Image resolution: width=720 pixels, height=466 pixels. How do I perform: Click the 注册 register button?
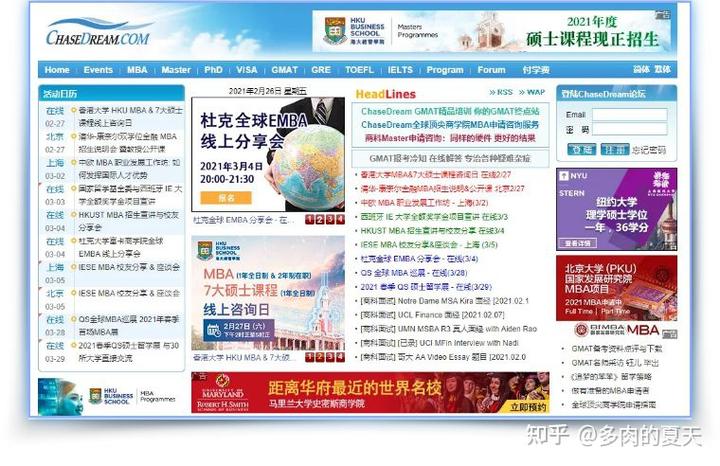click(x=615, y=149)
